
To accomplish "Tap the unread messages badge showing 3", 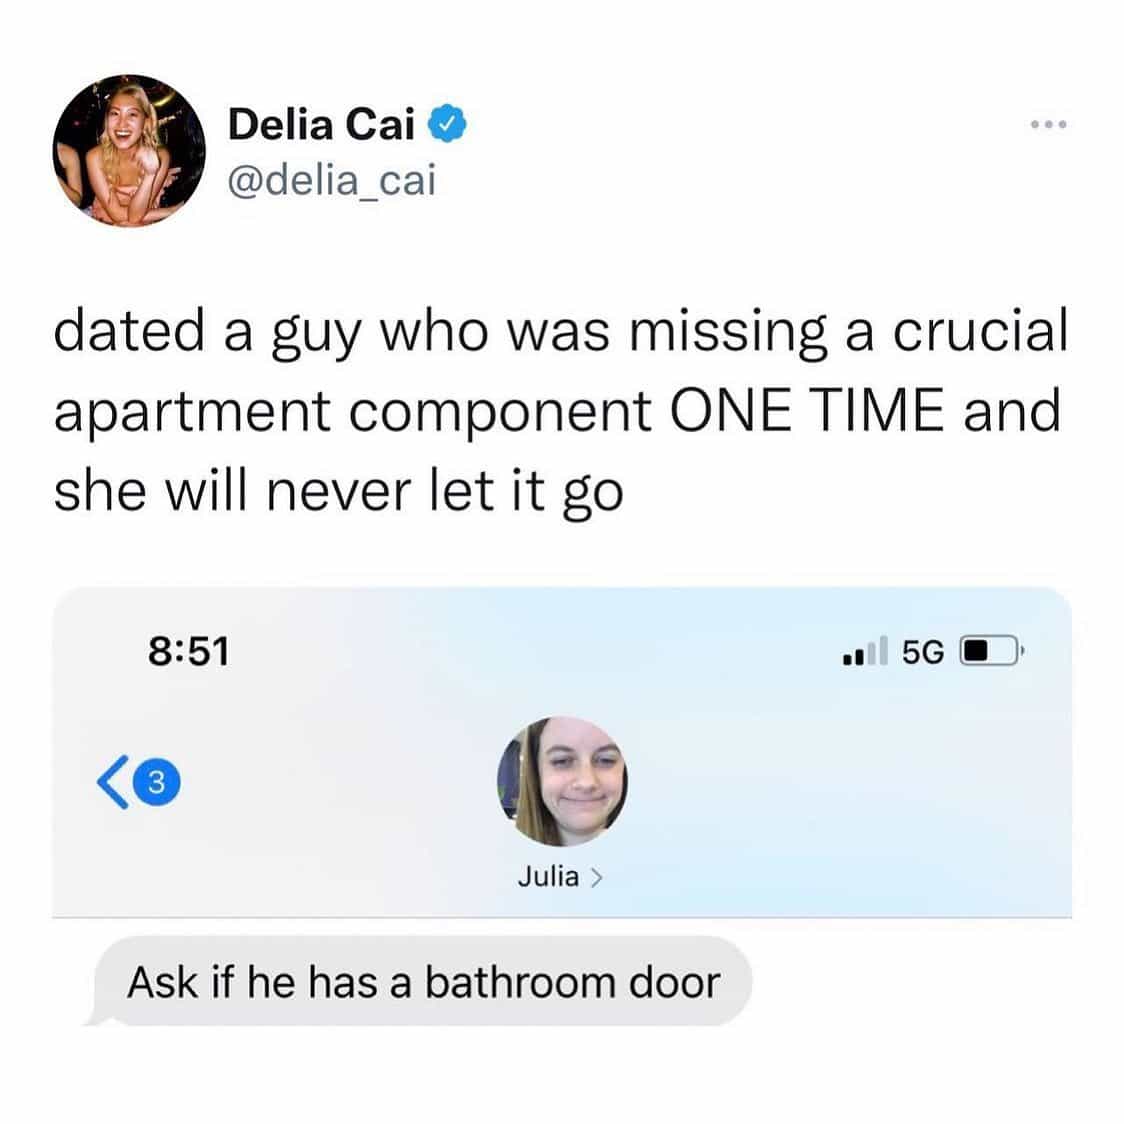I will point(157,782).
